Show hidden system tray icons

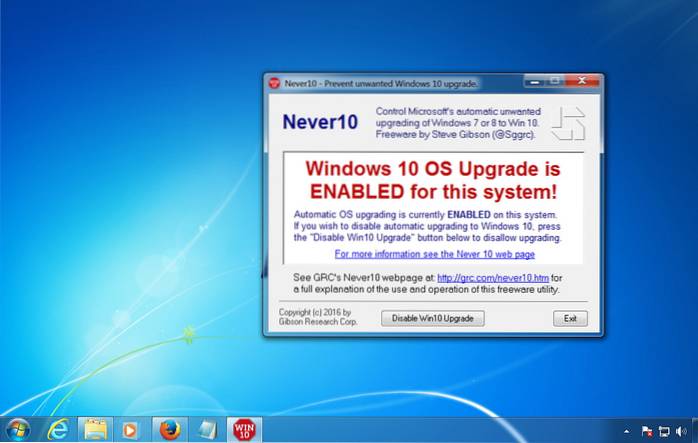tap(627, 430)
